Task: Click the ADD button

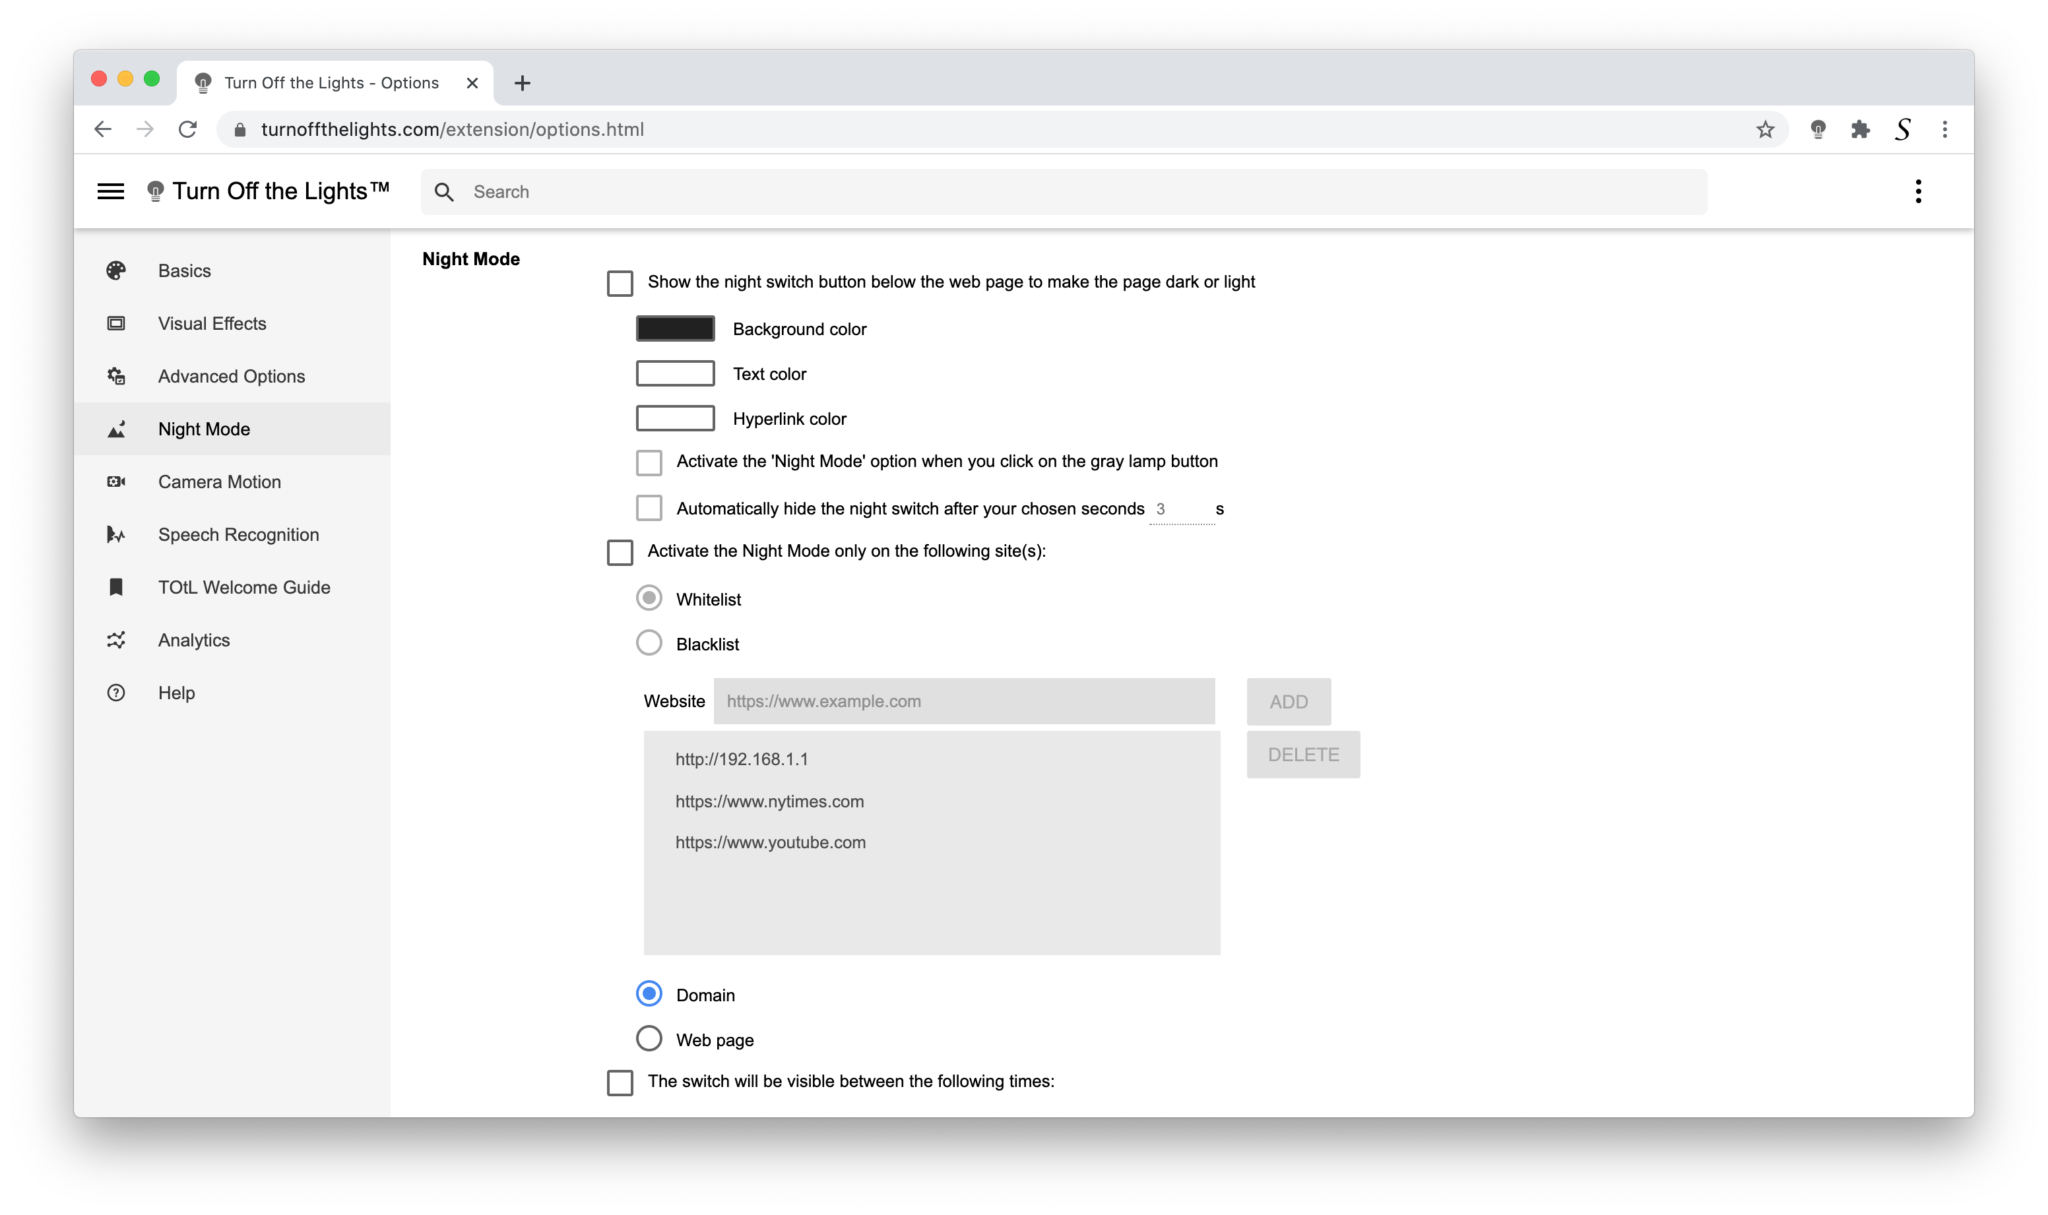Action: 1288,701
